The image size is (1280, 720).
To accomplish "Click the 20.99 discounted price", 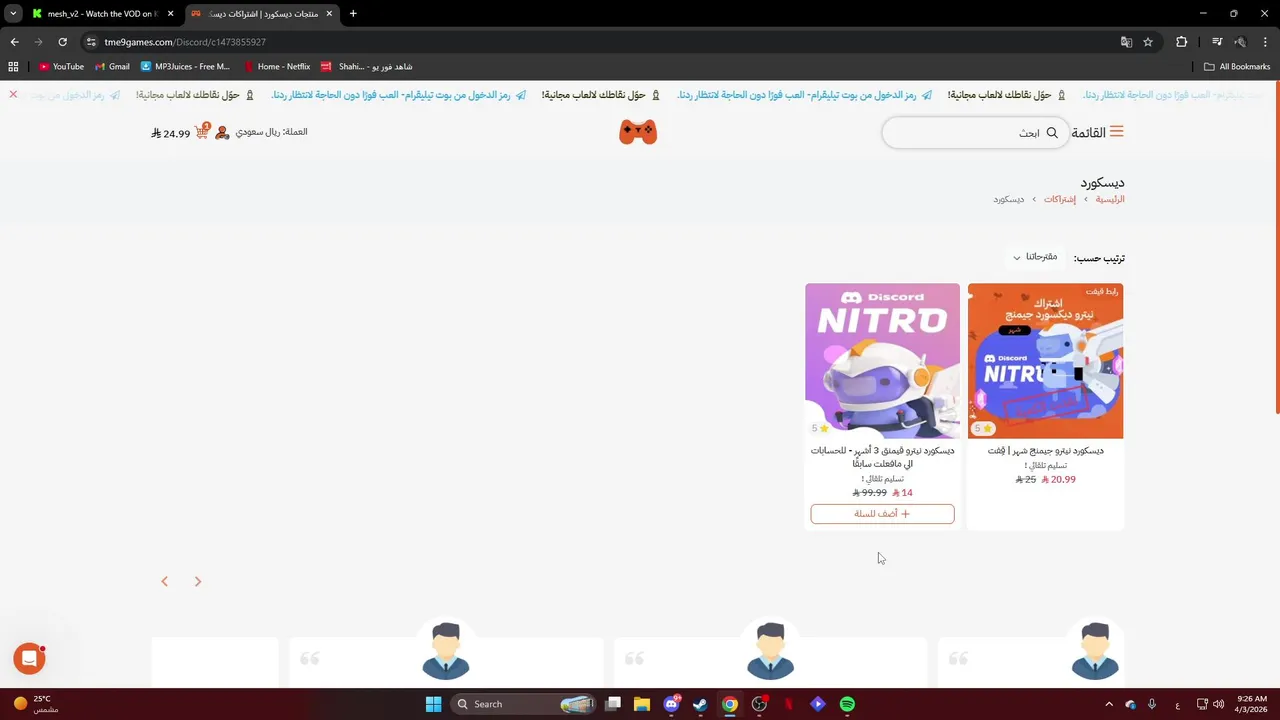I will point(1058,479).
